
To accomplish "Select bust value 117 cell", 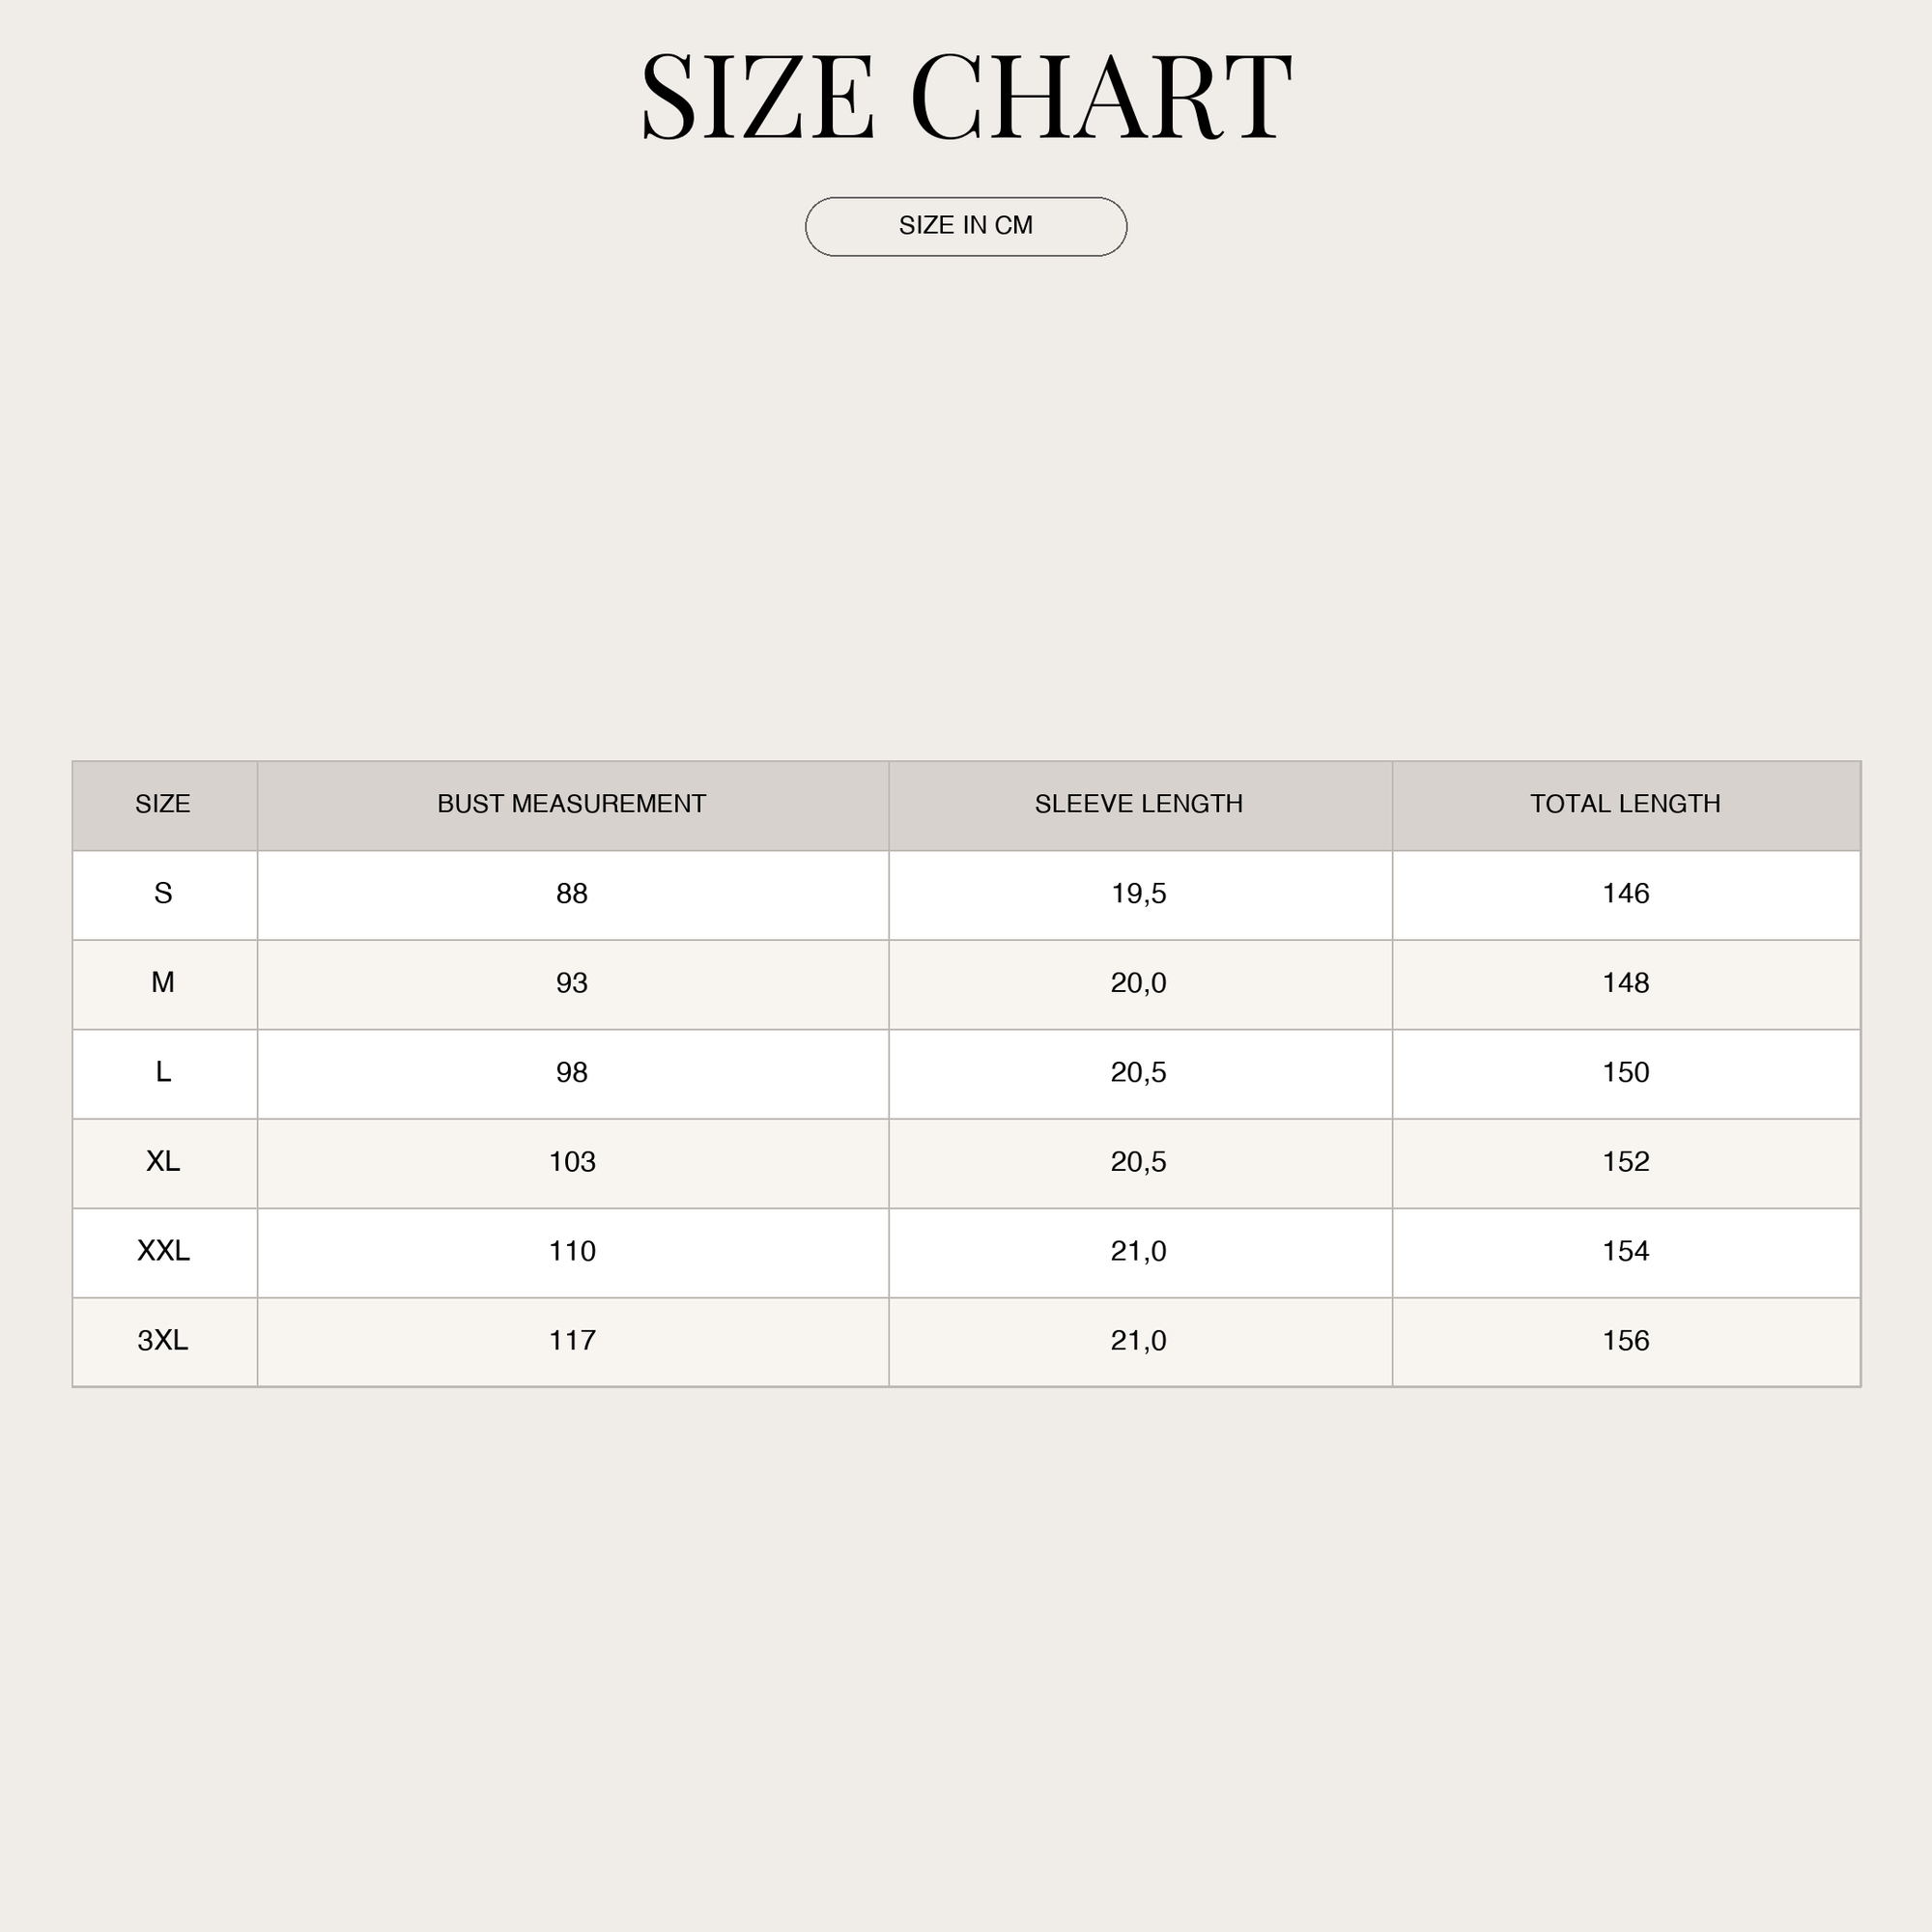I will (x=573, y=1342).
